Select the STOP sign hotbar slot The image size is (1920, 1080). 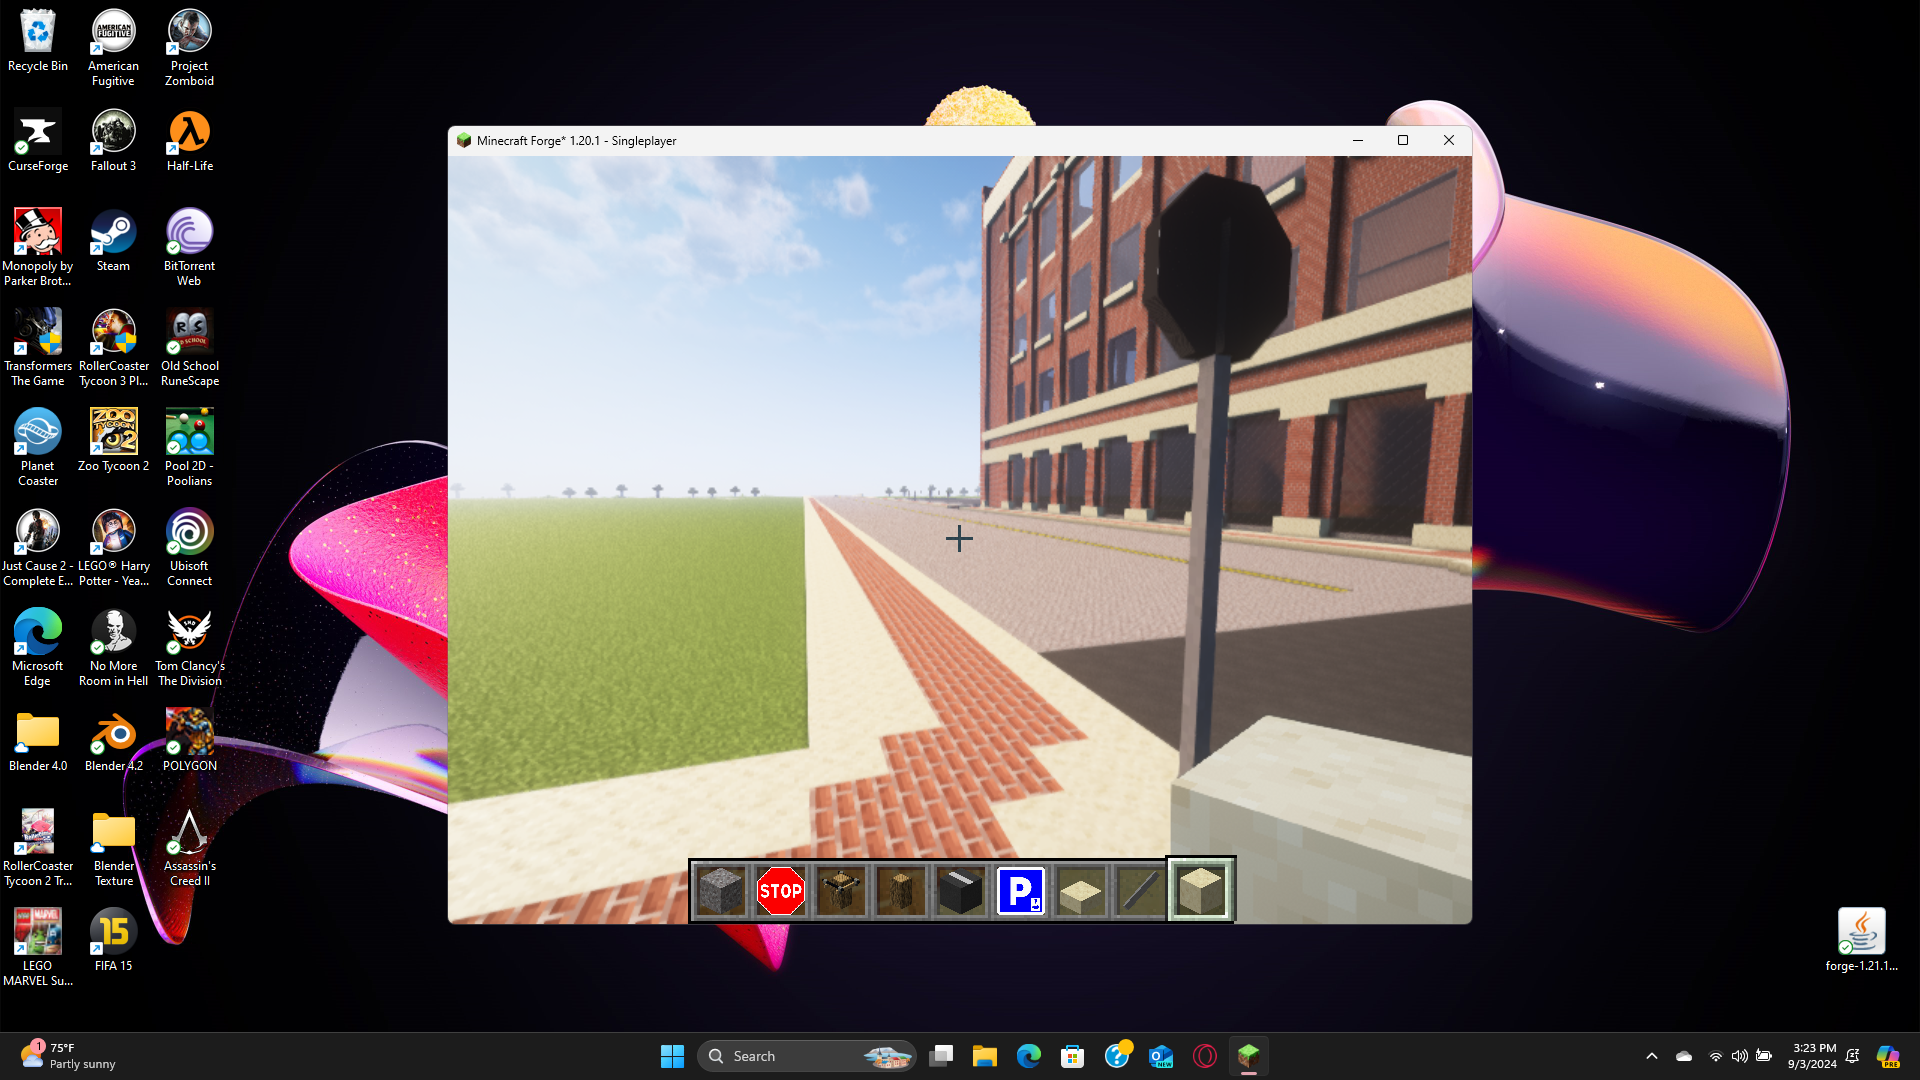pos(780,890)
